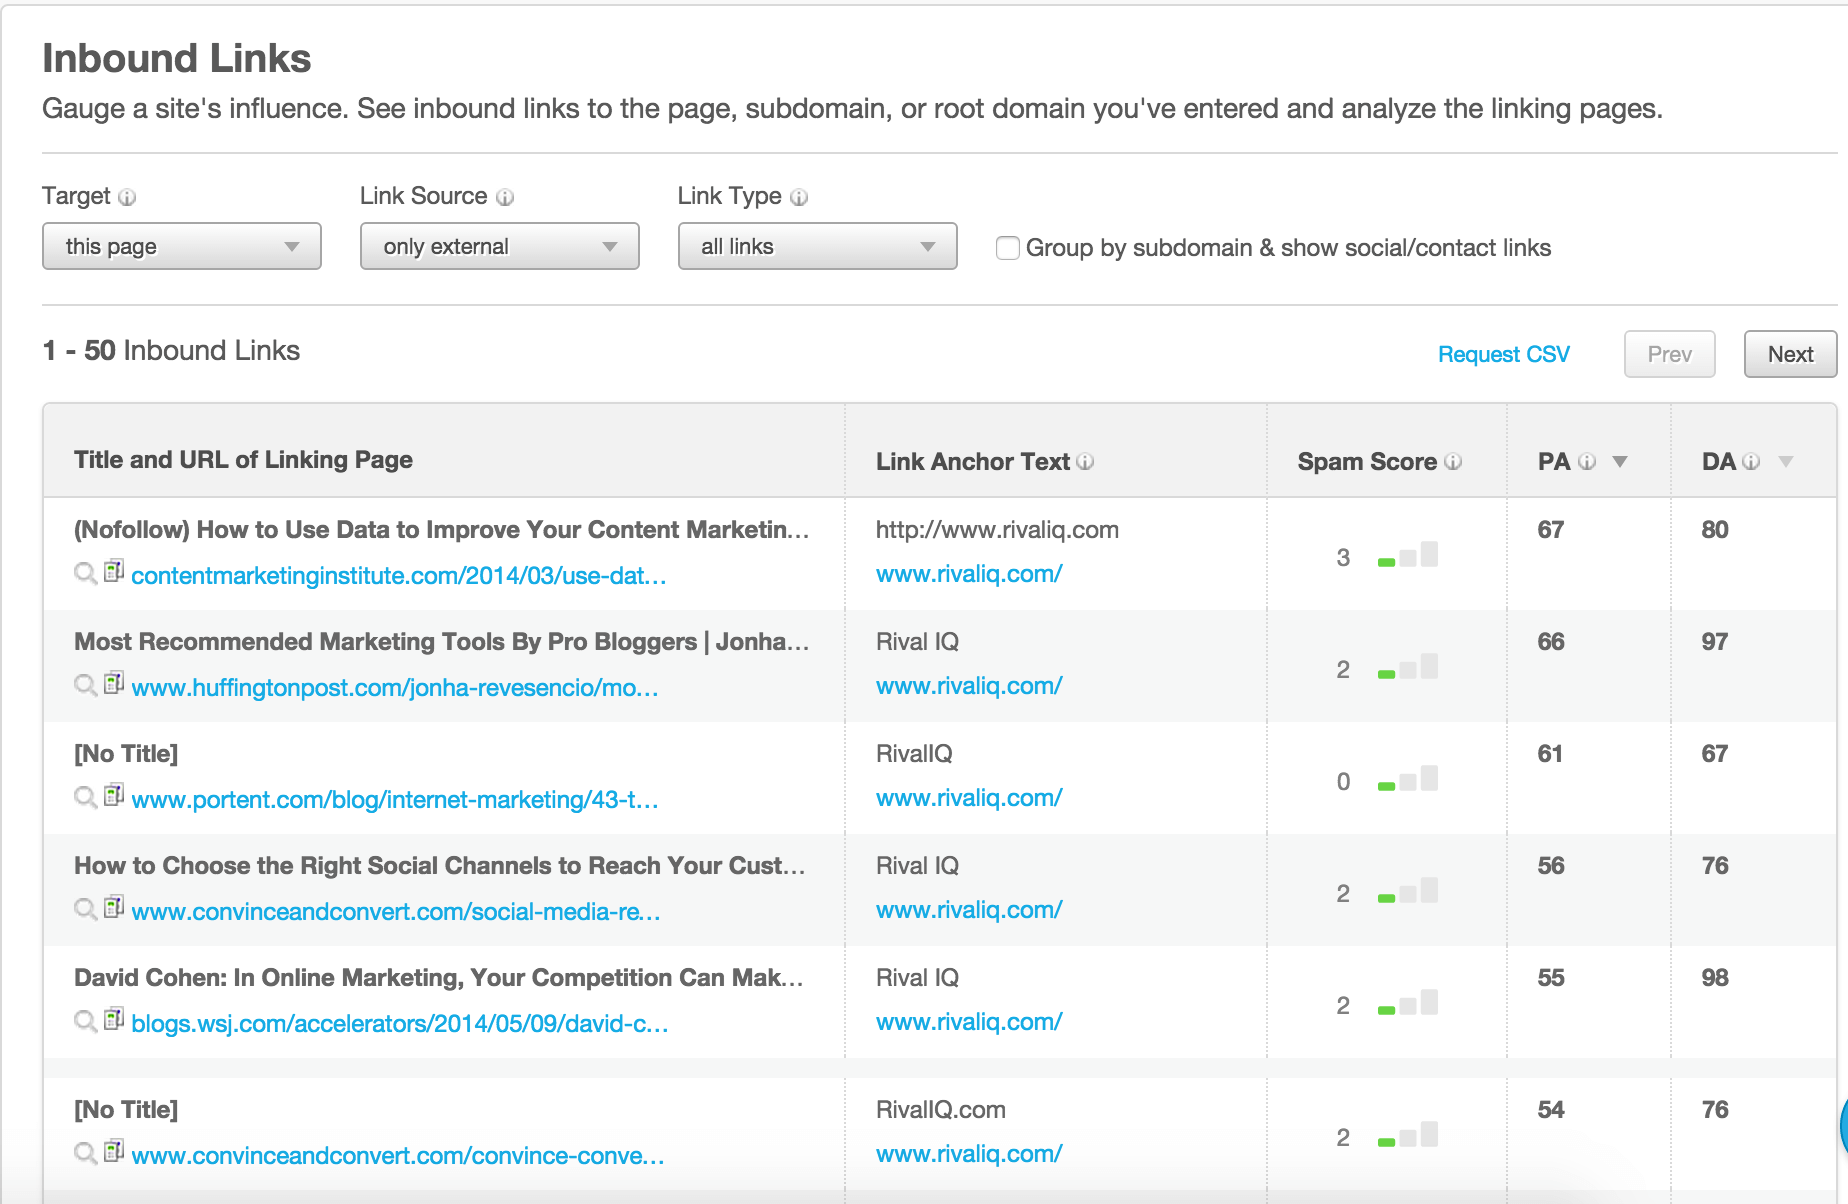Click the 'Spam Score' column header label
The width and height of the screenshot is (1848, 1204).
tap(1367, 461)
